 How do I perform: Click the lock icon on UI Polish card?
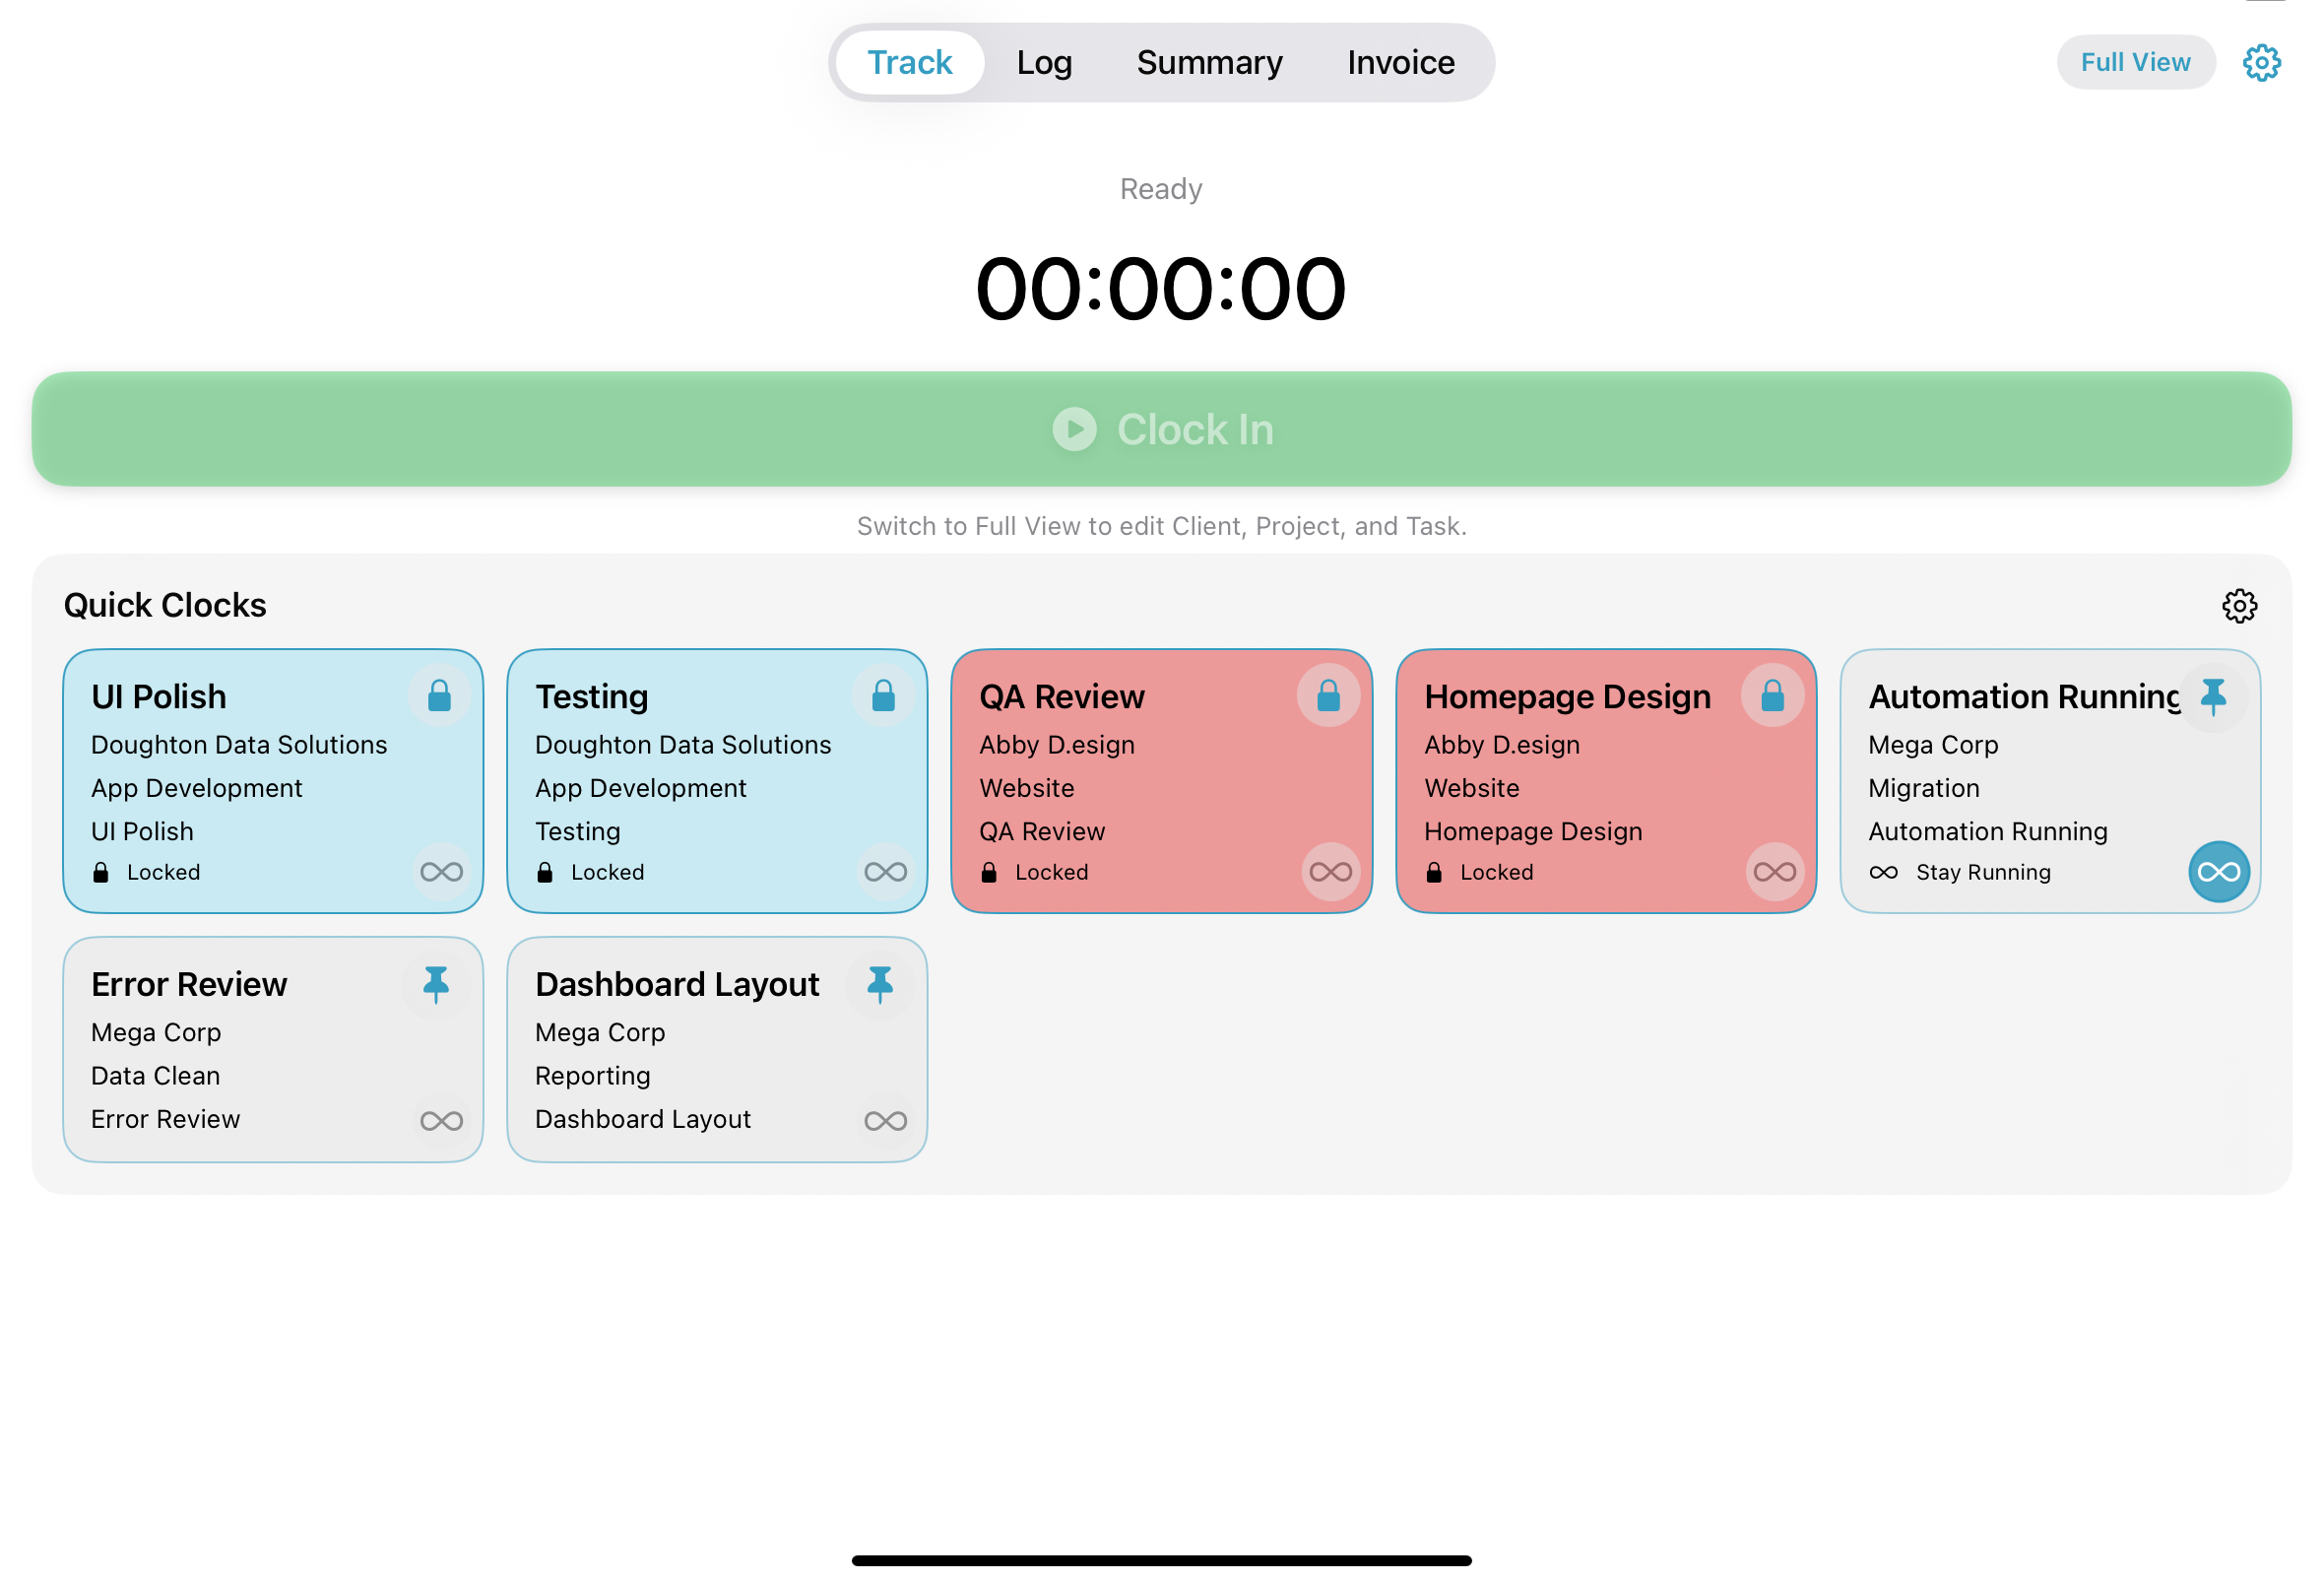(439, 696)
